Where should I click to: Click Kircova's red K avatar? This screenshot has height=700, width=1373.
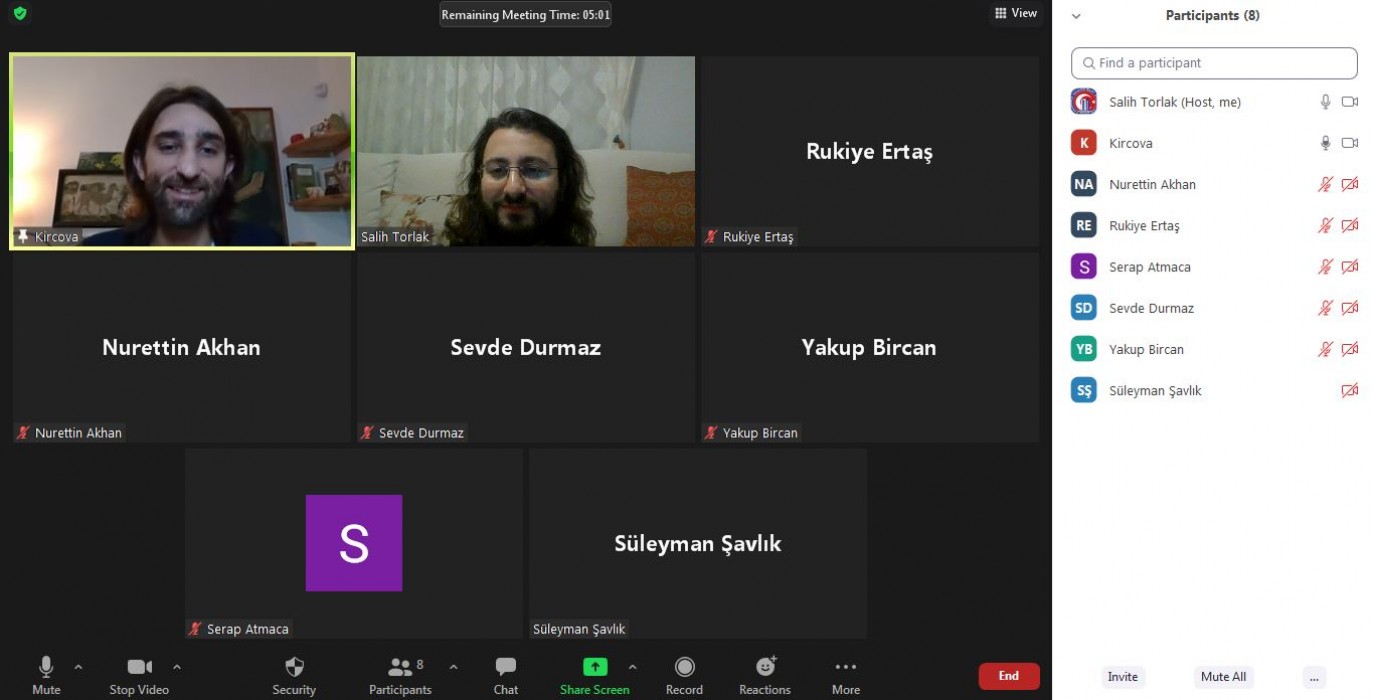click(x=1084, y=143)
